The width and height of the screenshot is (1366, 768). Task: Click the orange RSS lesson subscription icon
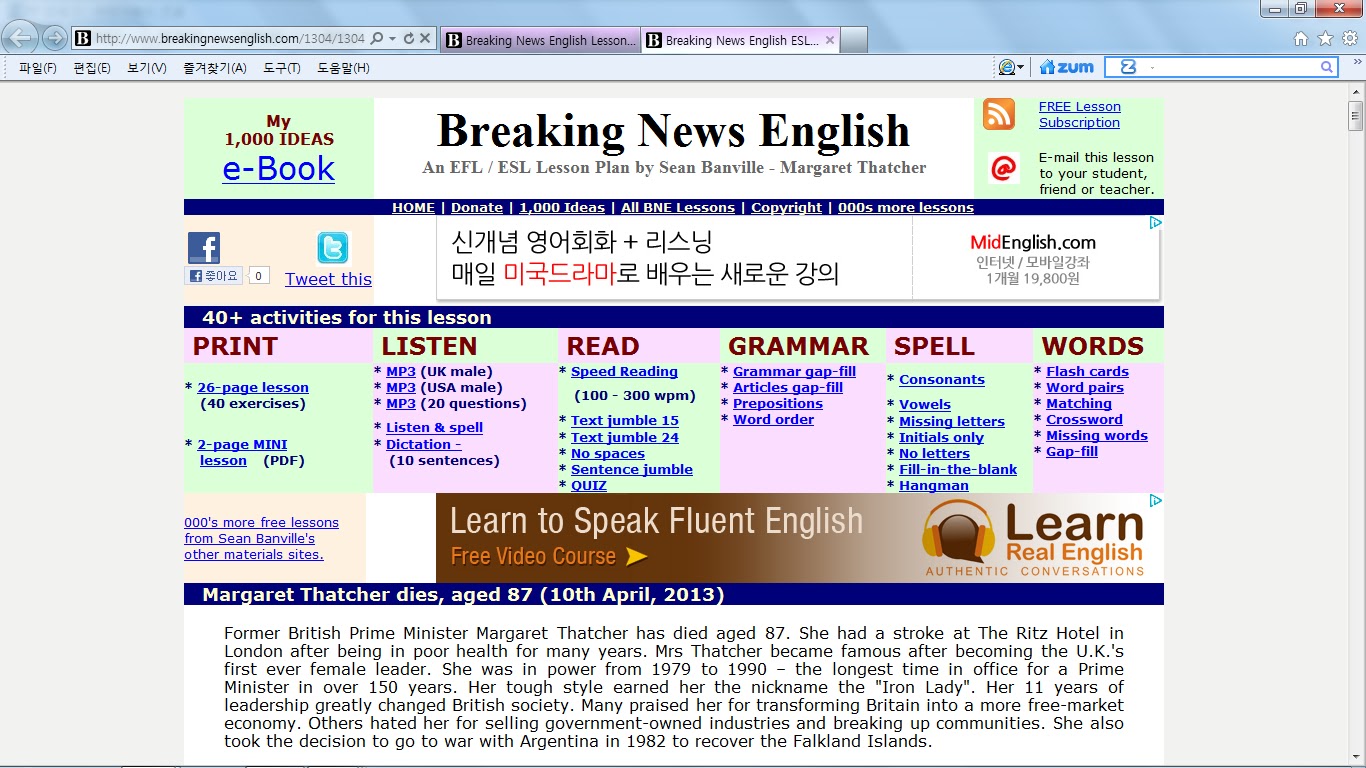pos(998,115)
